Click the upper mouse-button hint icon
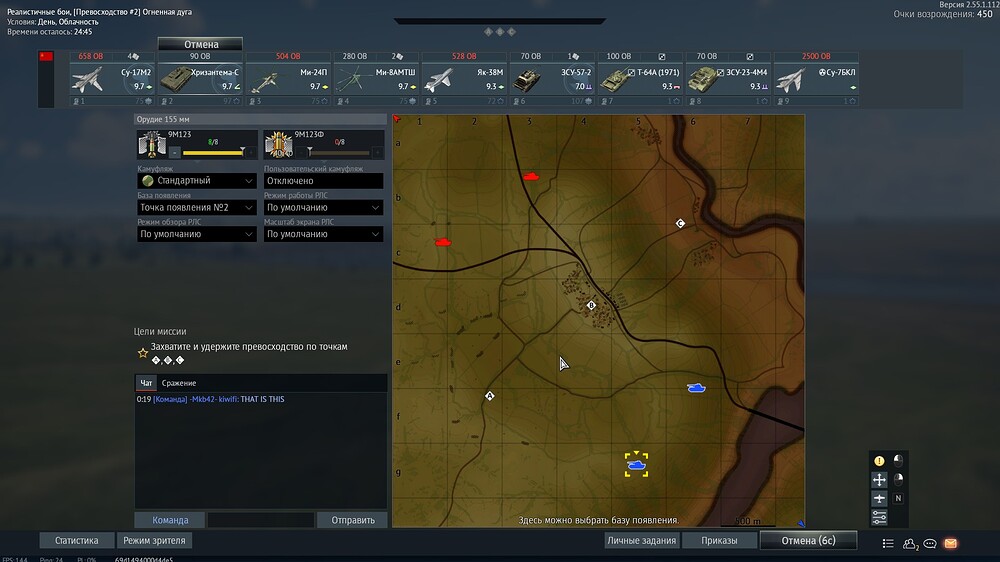 click(x=898, y=460)
